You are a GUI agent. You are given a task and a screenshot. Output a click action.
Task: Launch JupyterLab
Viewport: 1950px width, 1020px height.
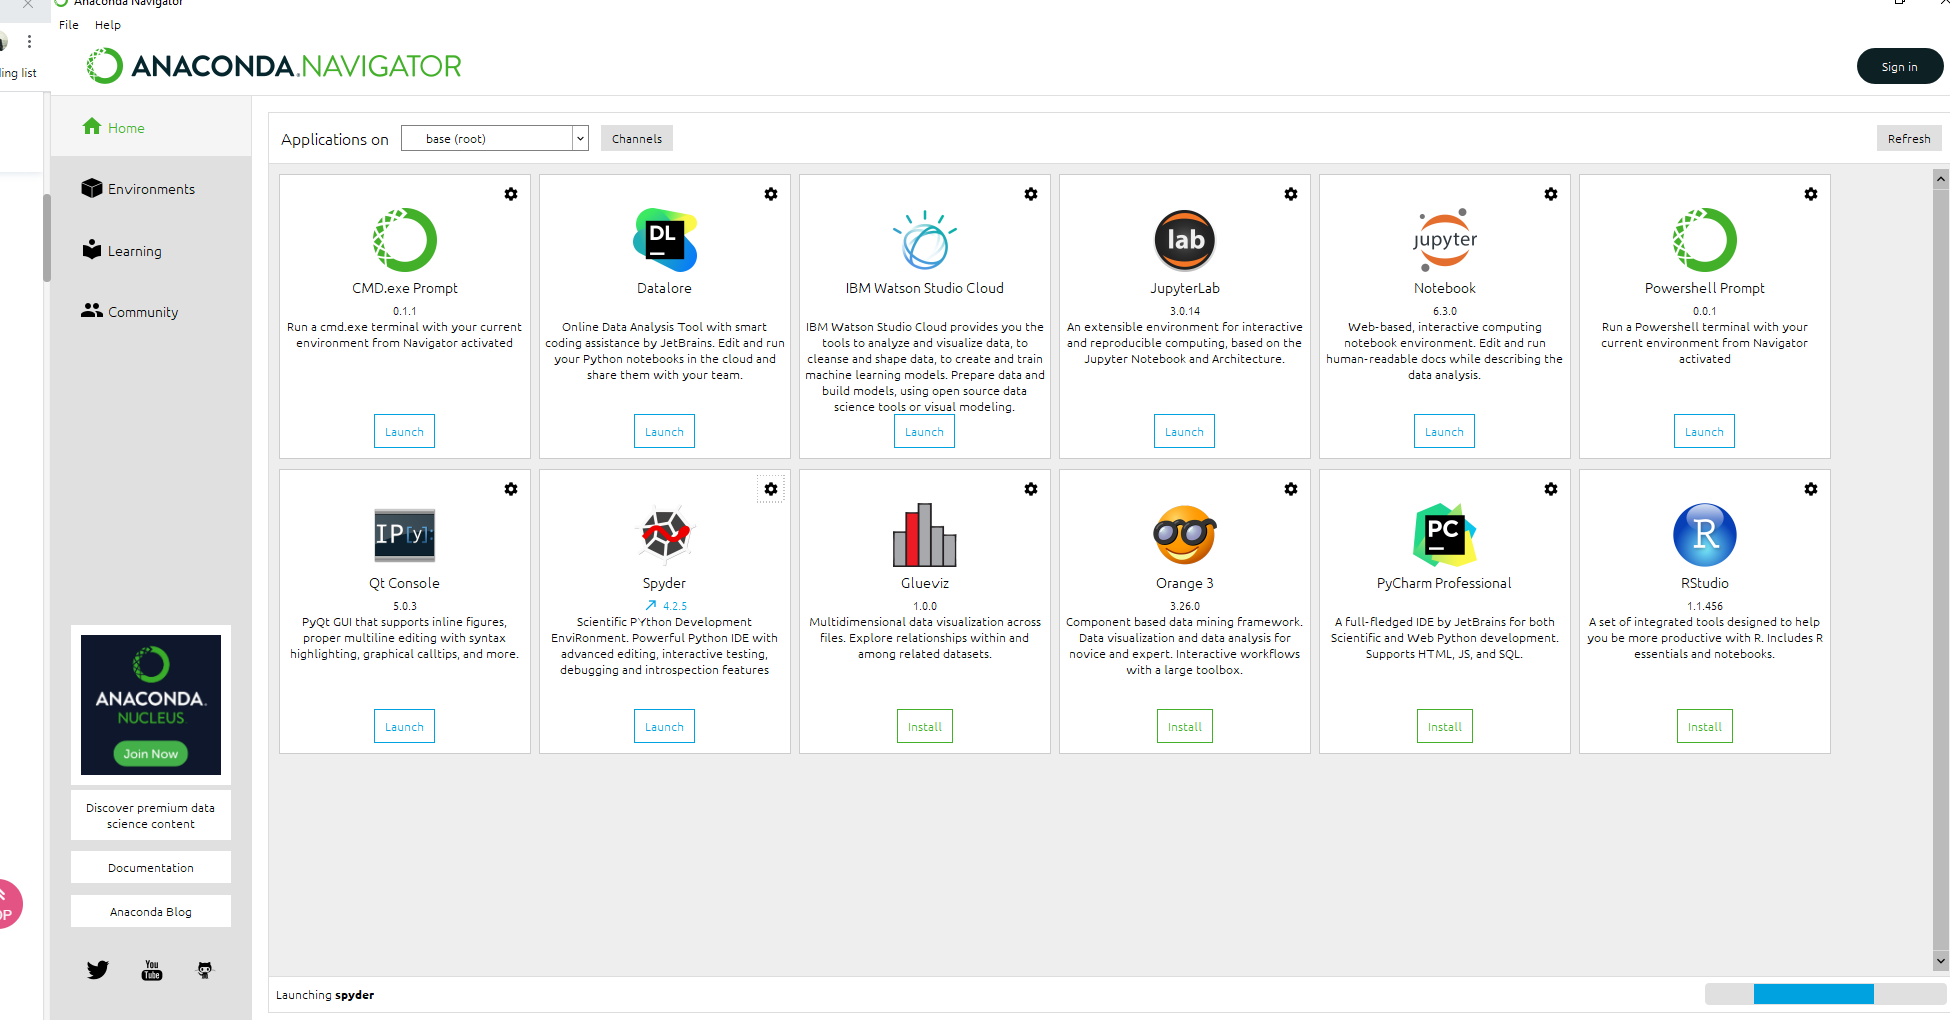click(x=1185, y=432)
